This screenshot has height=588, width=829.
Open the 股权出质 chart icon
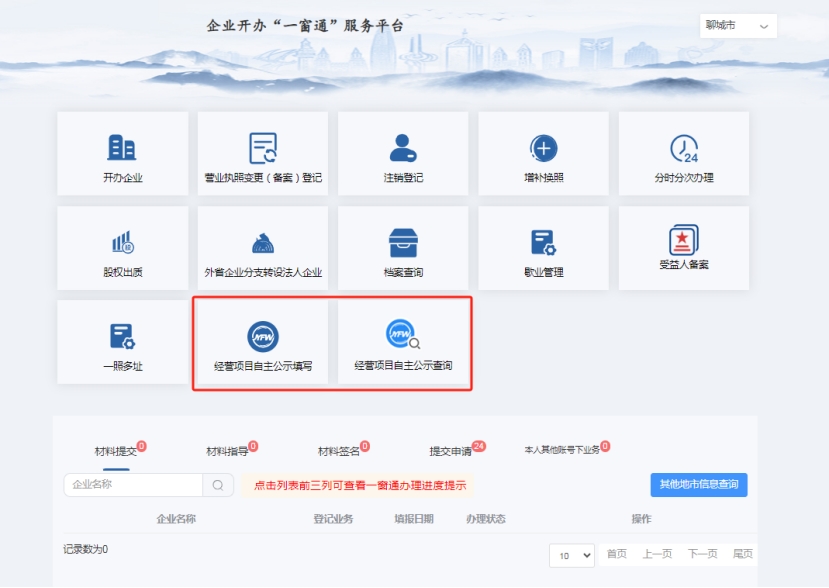pyautogui.click(x=123, y=242)
